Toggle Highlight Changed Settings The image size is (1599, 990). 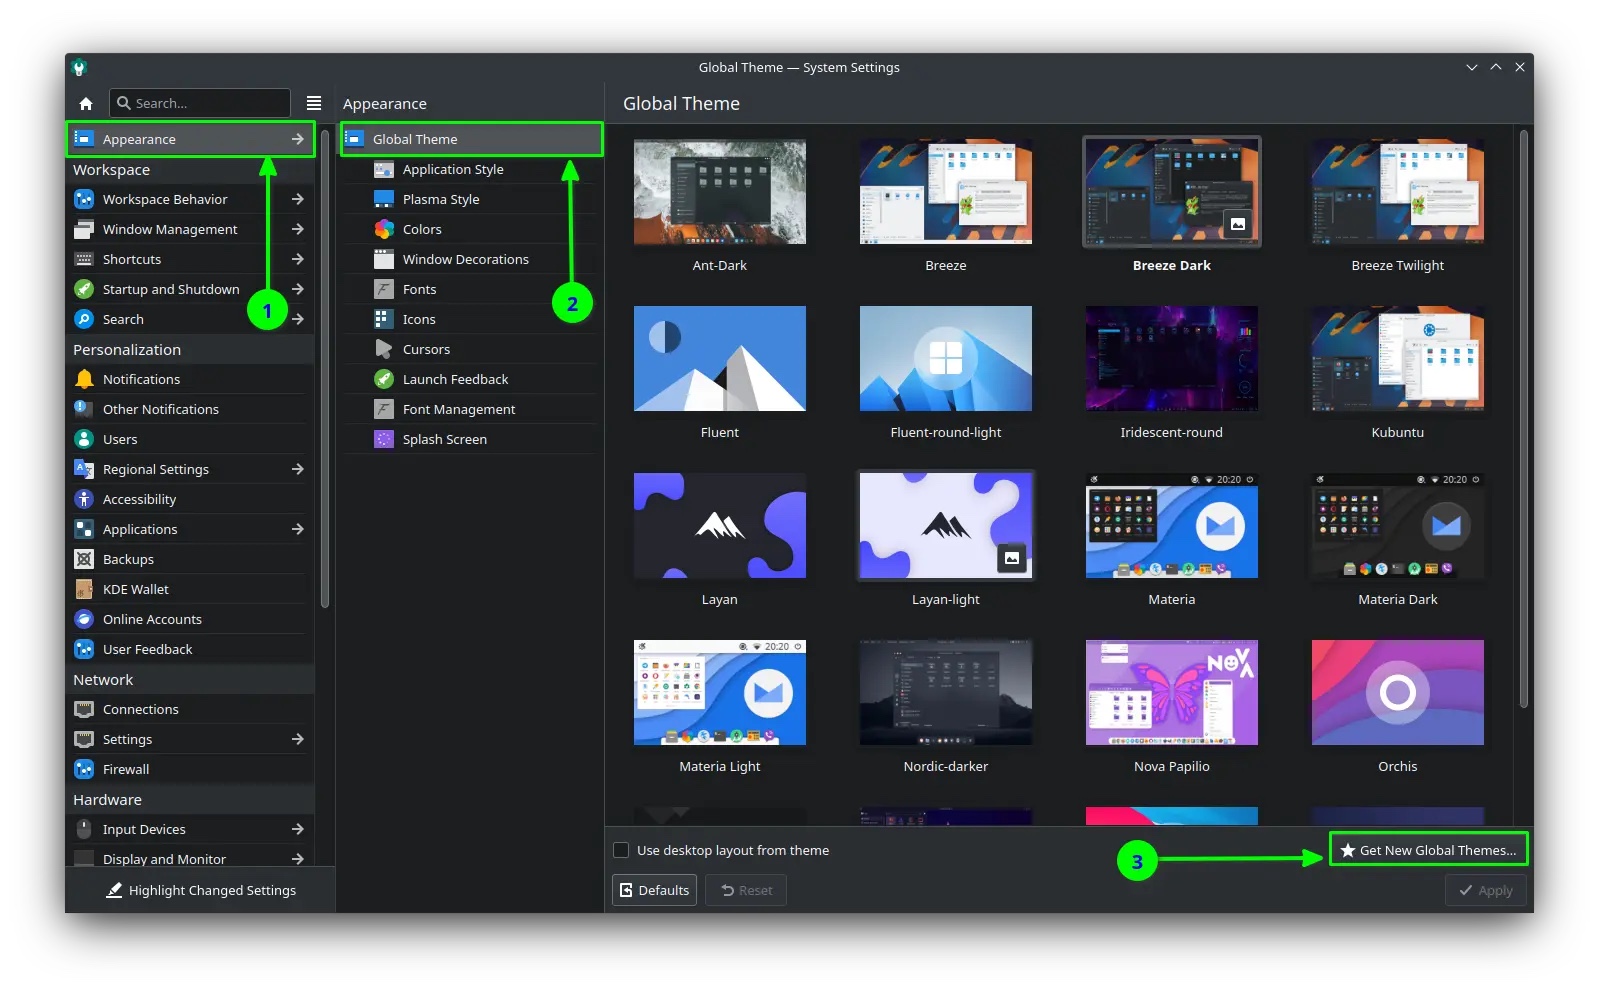(x=201, y=890)
